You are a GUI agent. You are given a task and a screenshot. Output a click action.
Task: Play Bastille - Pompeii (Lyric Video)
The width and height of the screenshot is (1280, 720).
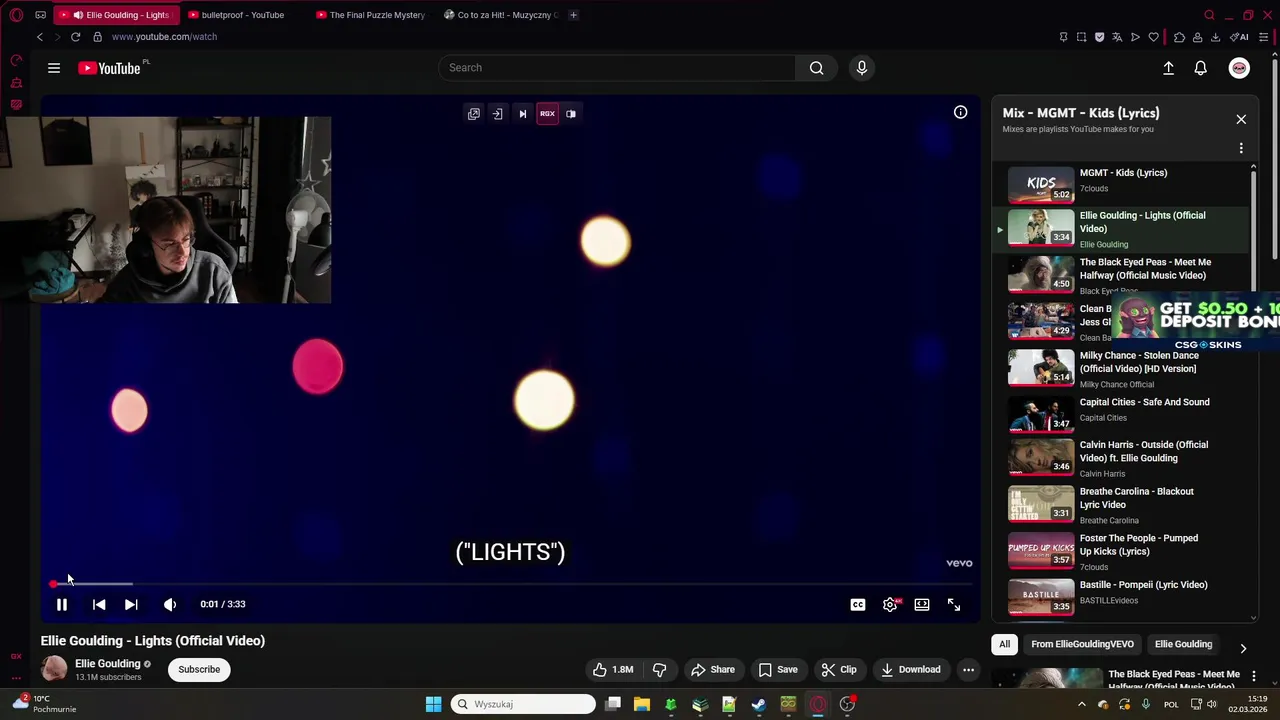tap(1120, 596)
